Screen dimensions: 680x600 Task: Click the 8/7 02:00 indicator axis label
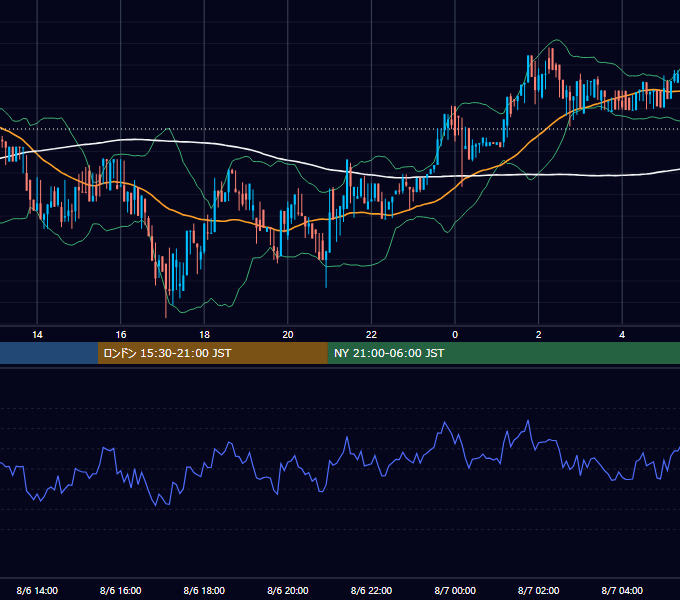(x=539, y=590)
